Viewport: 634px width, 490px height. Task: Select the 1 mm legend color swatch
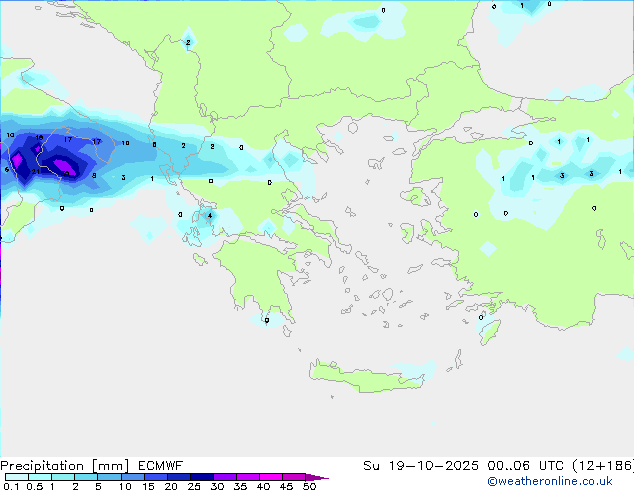tap(63, 477)
